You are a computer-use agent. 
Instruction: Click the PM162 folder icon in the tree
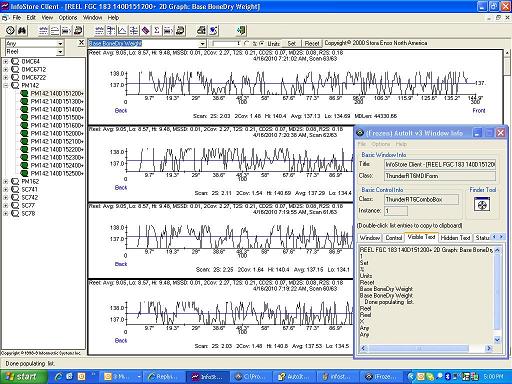coord(15,181)
